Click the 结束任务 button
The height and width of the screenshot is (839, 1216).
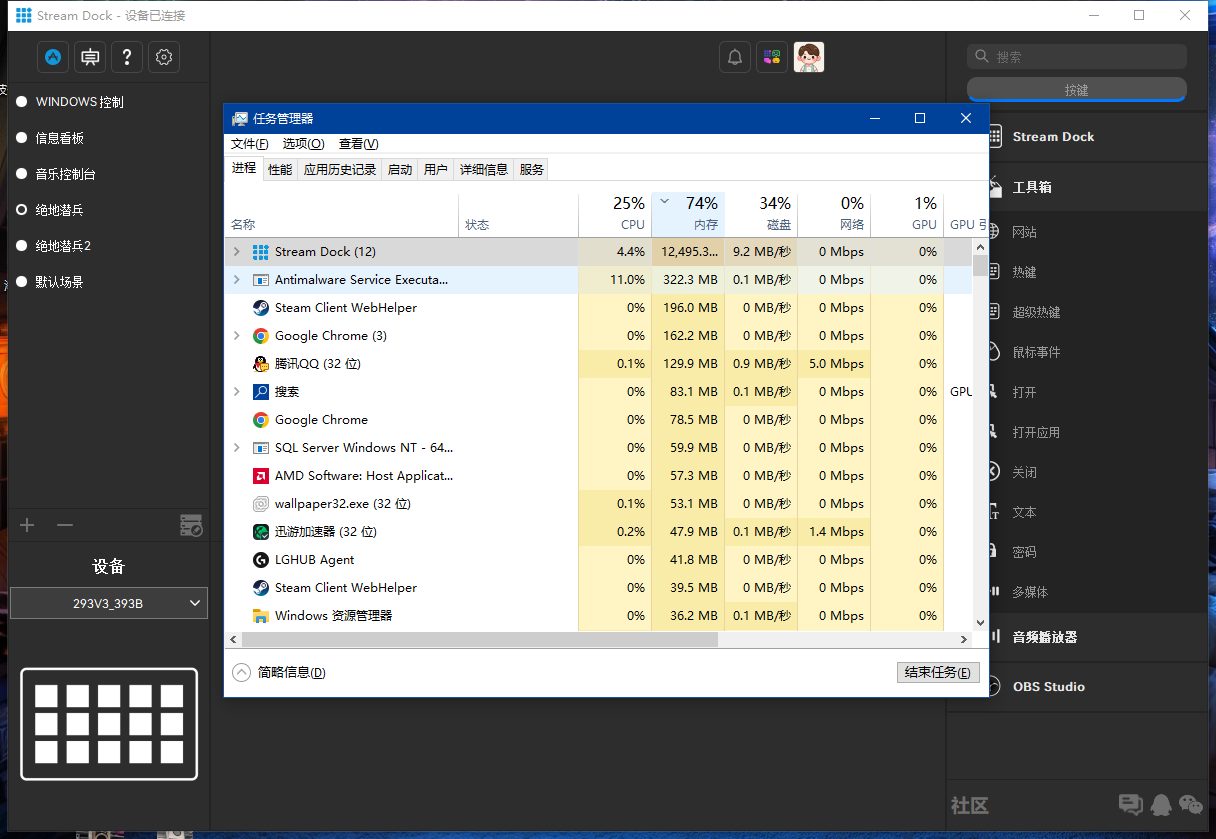point(938,672)
